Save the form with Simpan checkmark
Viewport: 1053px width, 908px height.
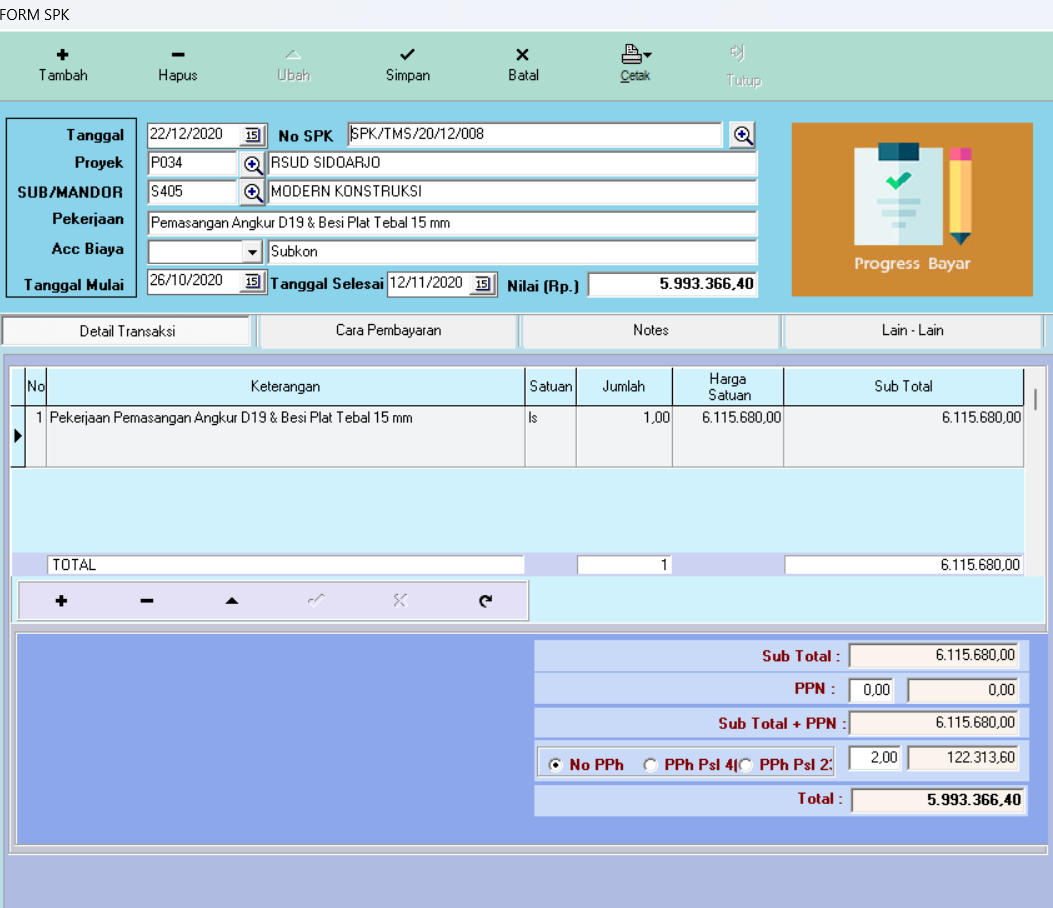[x=407, y=56]
